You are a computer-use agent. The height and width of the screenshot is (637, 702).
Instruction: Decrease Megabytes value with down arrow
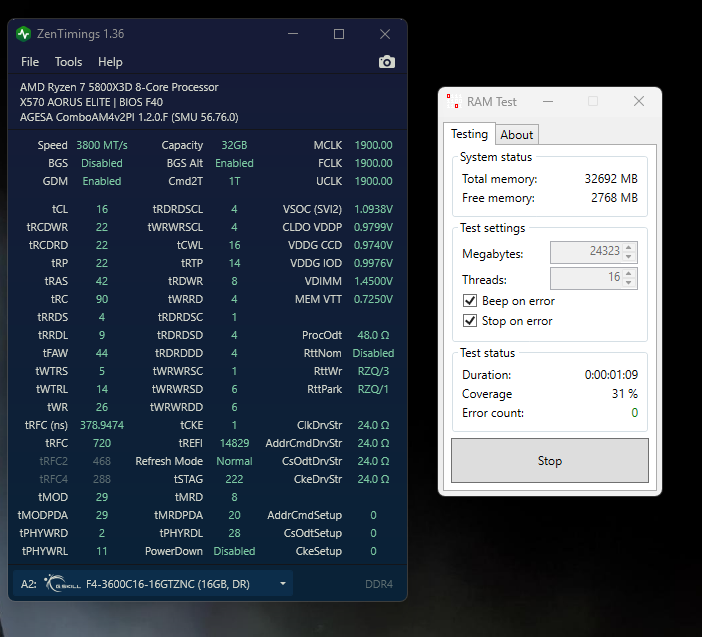point(629,257)
